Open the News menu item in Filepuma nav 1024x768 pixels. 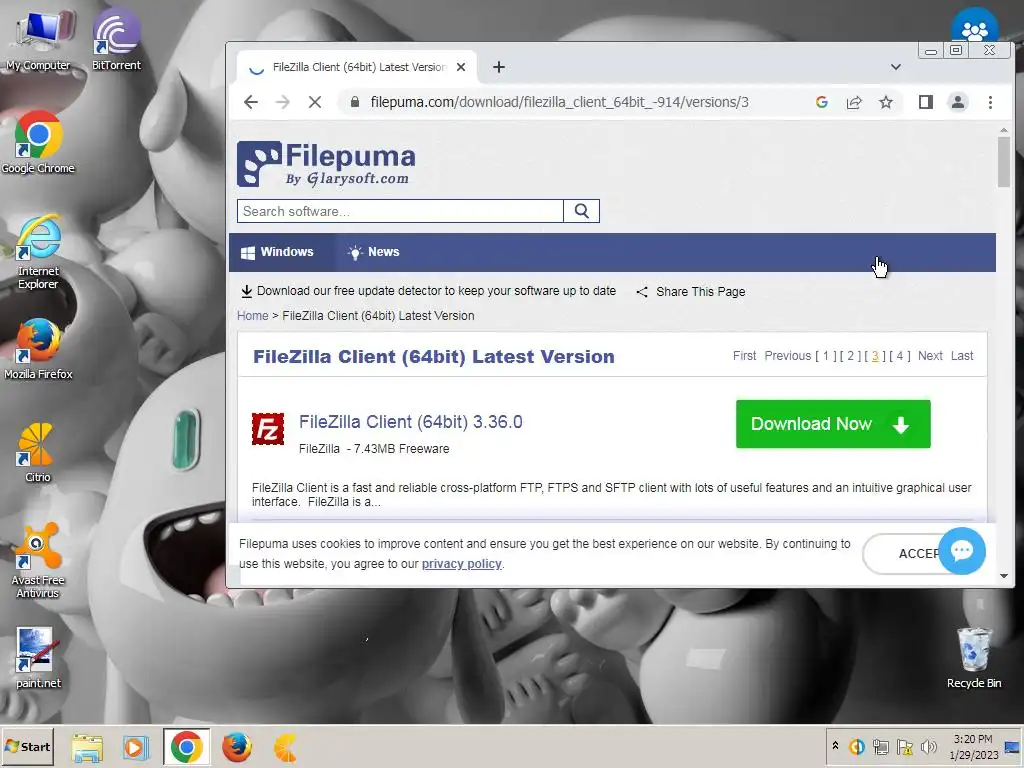[374, 252]
